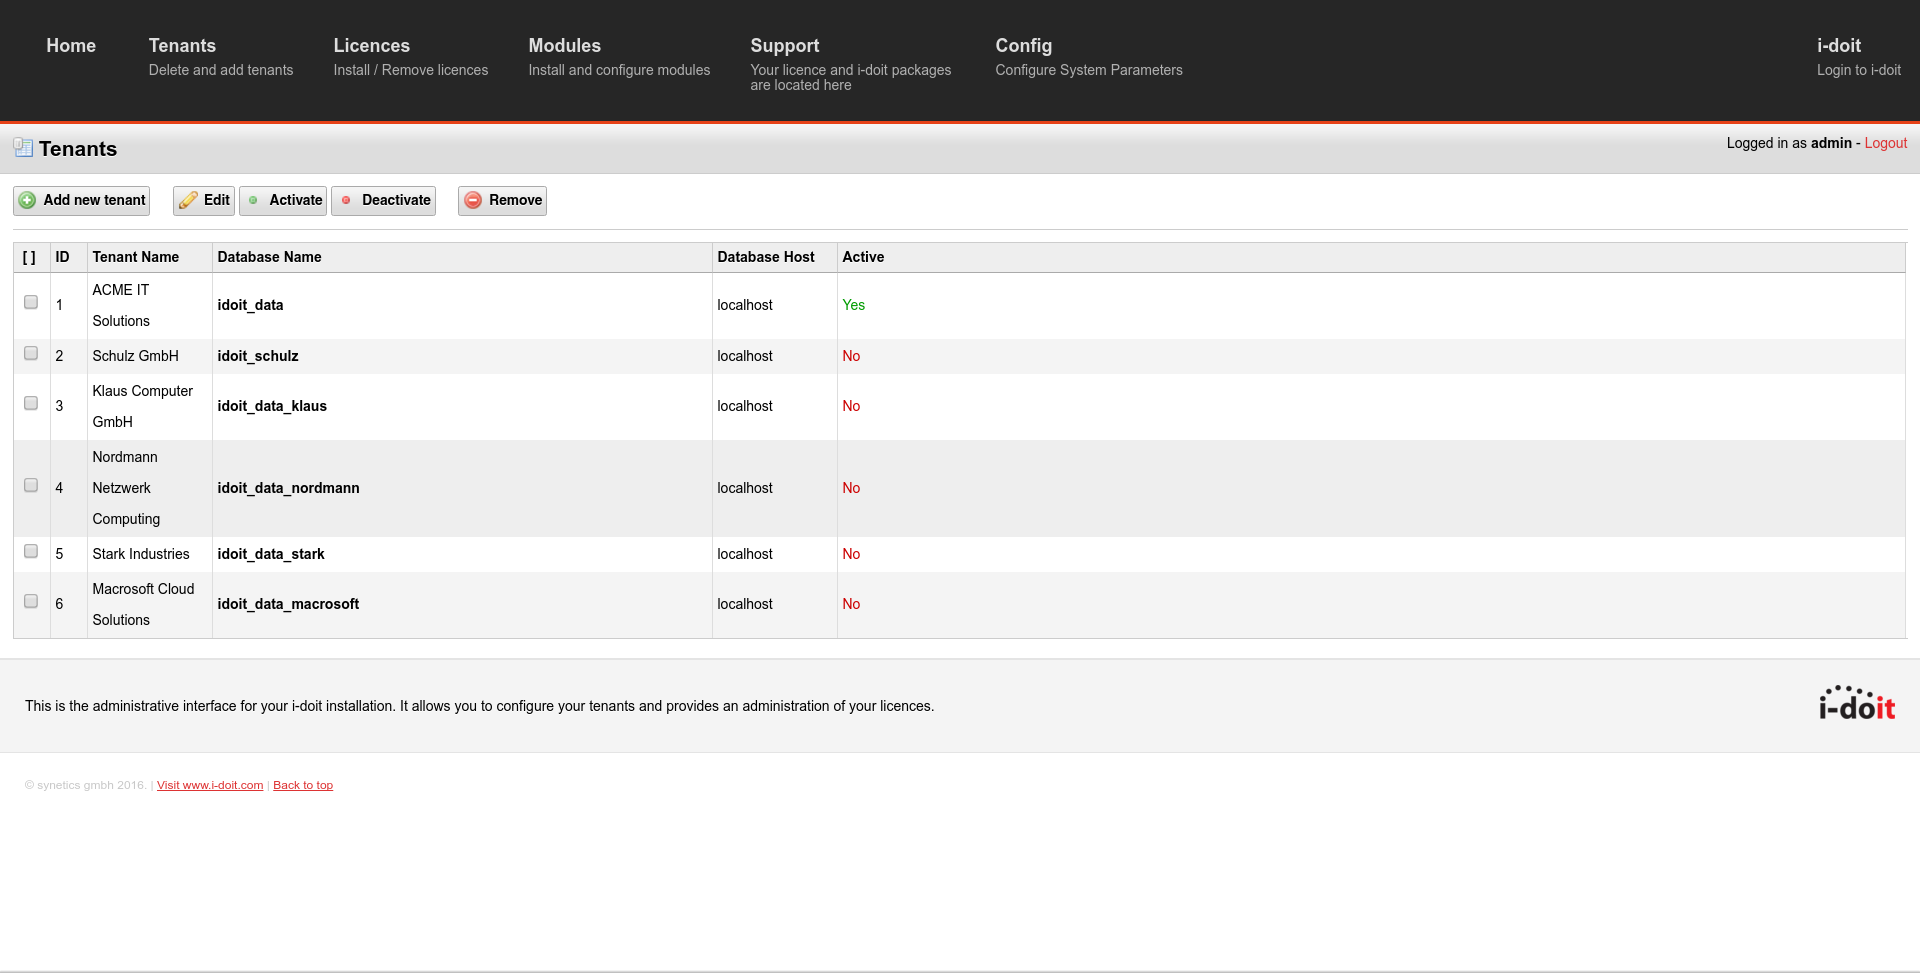Click the pencil Edit icon
Screen dimensions: 1920x973
click(x=188, y=200)
